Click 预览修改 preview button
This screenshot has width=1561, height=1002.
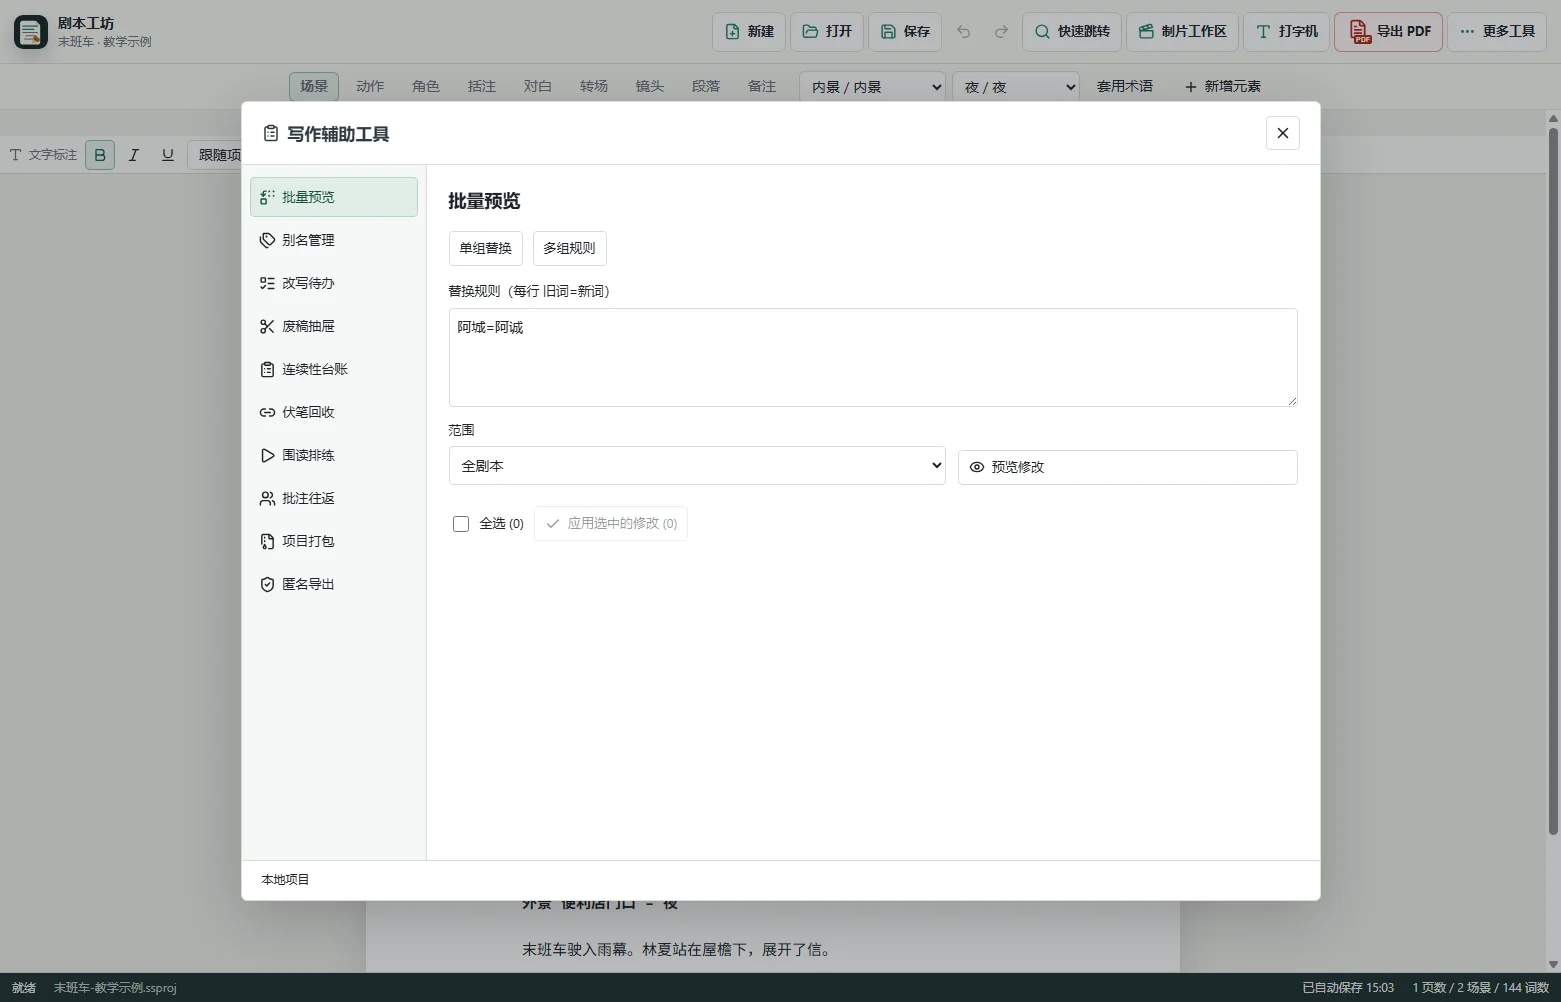(x=1128, y=467)
